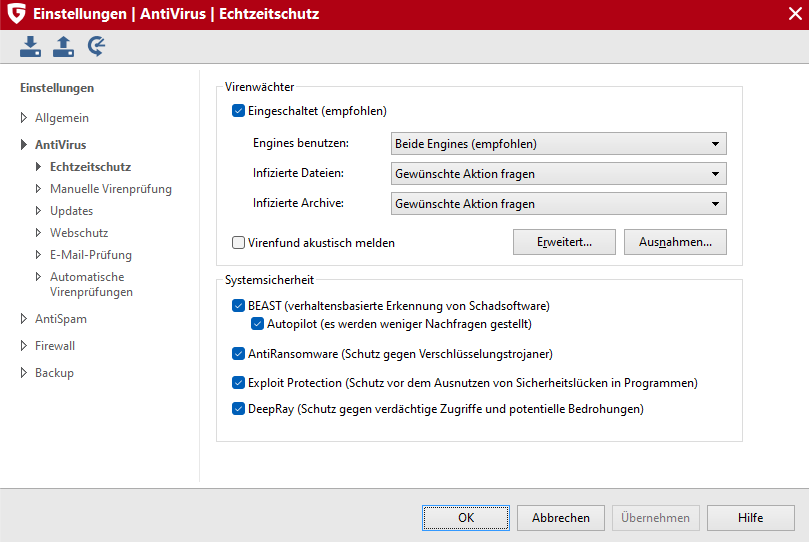Open the Firewall settings section
The height and width of the screenshot is (542, 809).
[55, 346]
